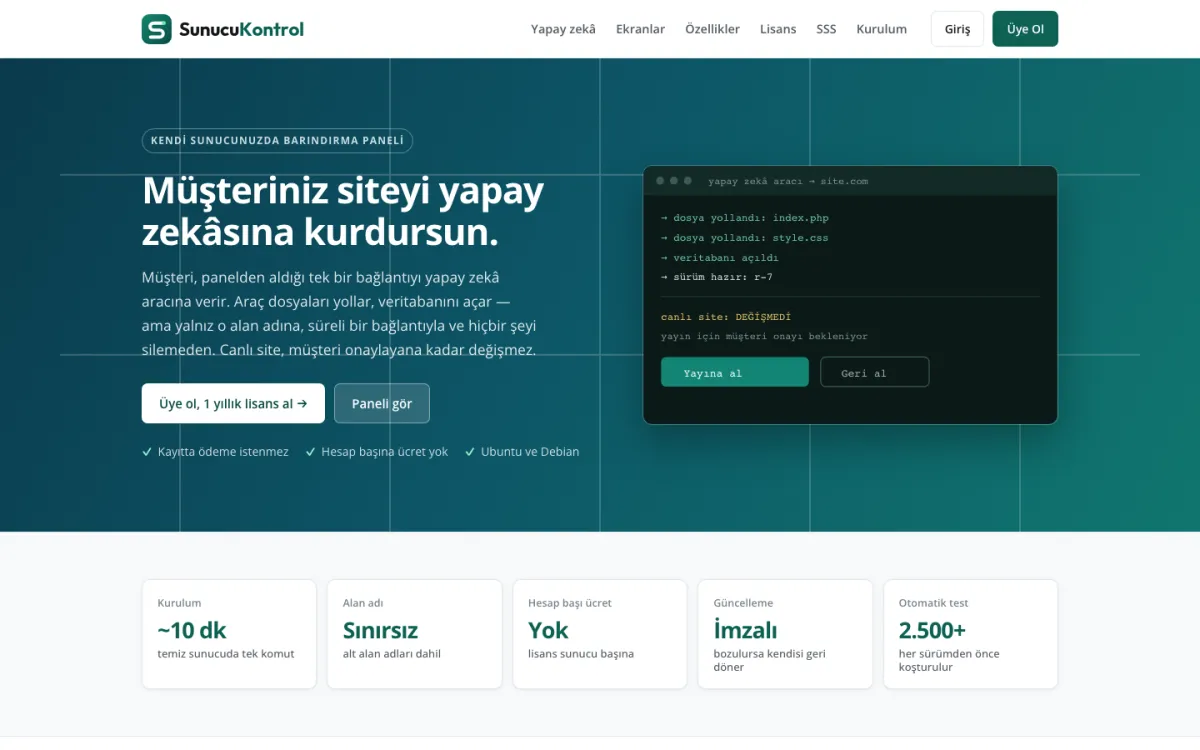Screen dimensions: 1200x750
Task: Click 'canlı site: DEĞİŞMEDİ' status text
Action: tap(726, 317)
